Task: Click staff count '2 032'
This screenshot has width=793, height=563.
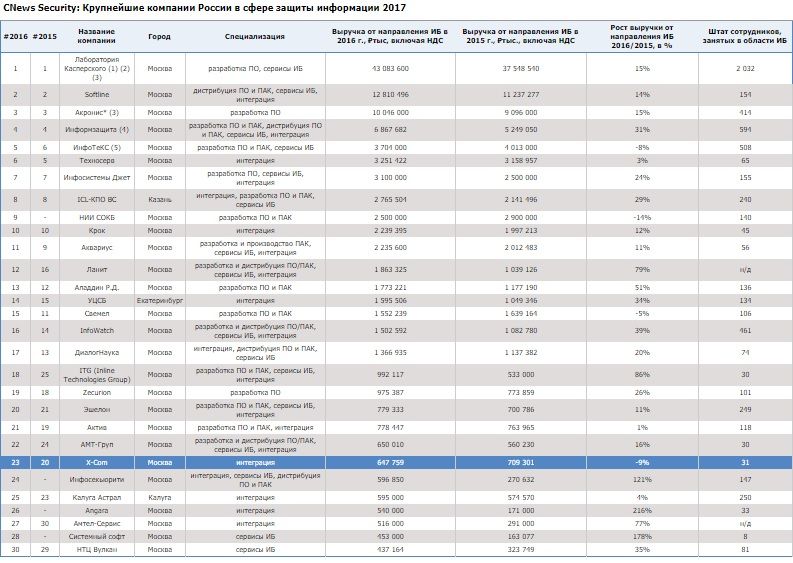Action: point(745,68)
